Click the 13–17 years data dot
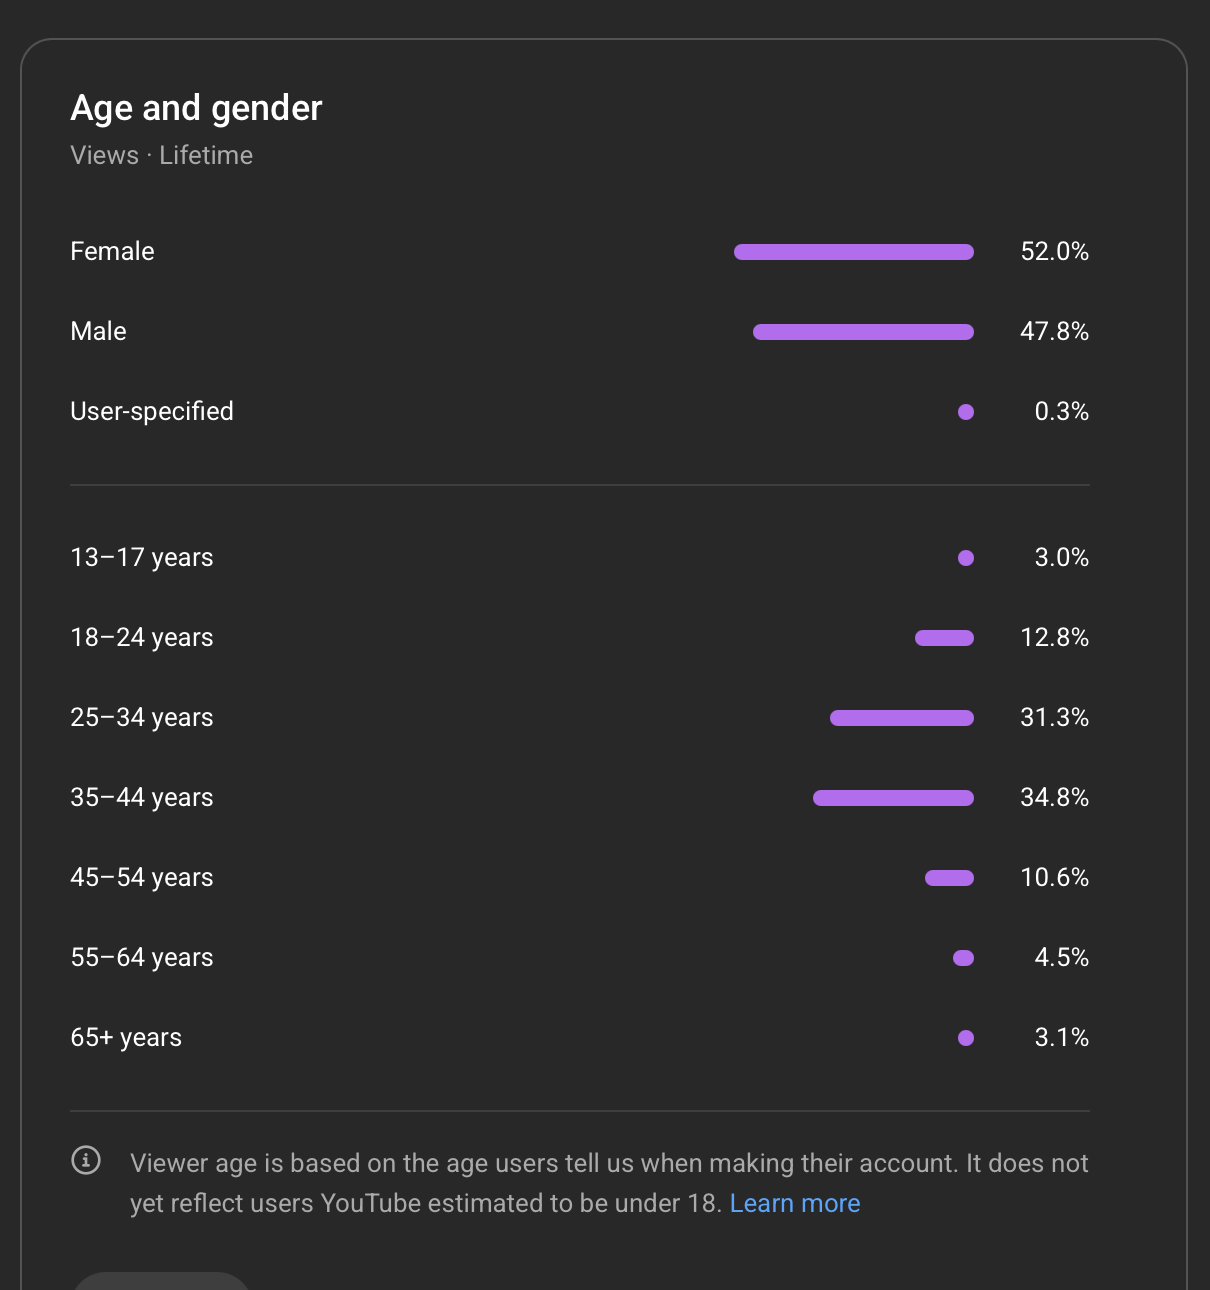The image size is (1210, 1290). coord(965,558)
